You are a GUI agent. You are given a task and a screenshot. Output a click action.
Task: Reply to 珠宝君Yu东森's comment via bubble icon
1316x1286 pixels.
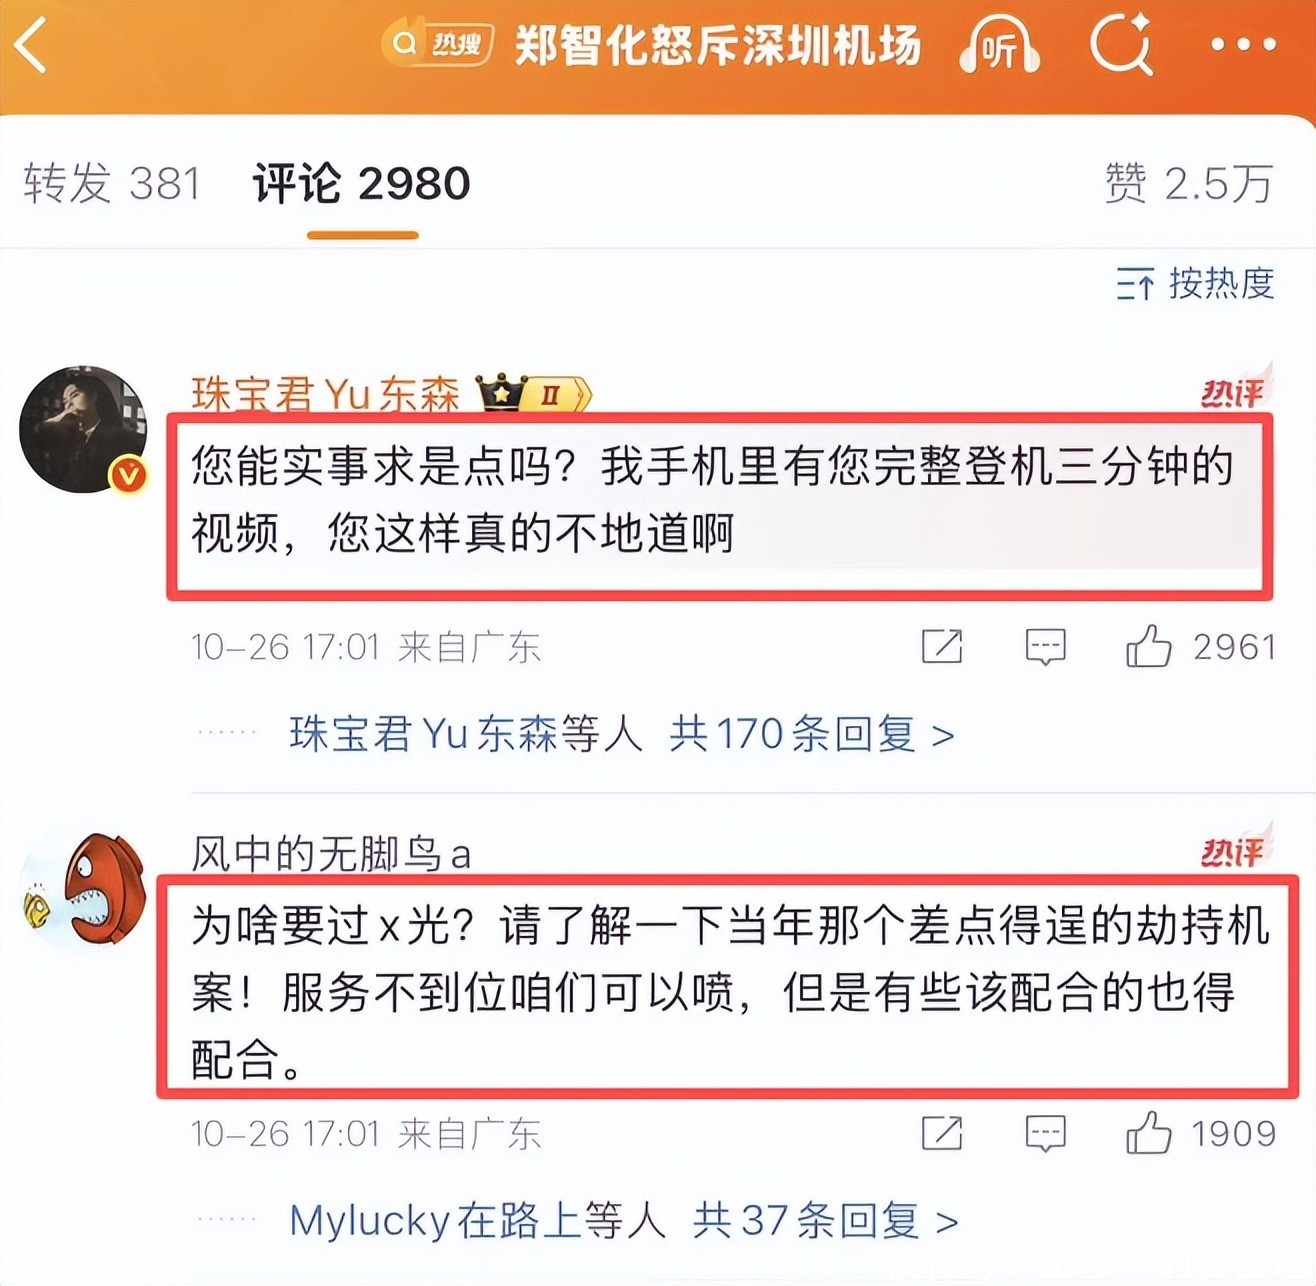coord(1045,647)
